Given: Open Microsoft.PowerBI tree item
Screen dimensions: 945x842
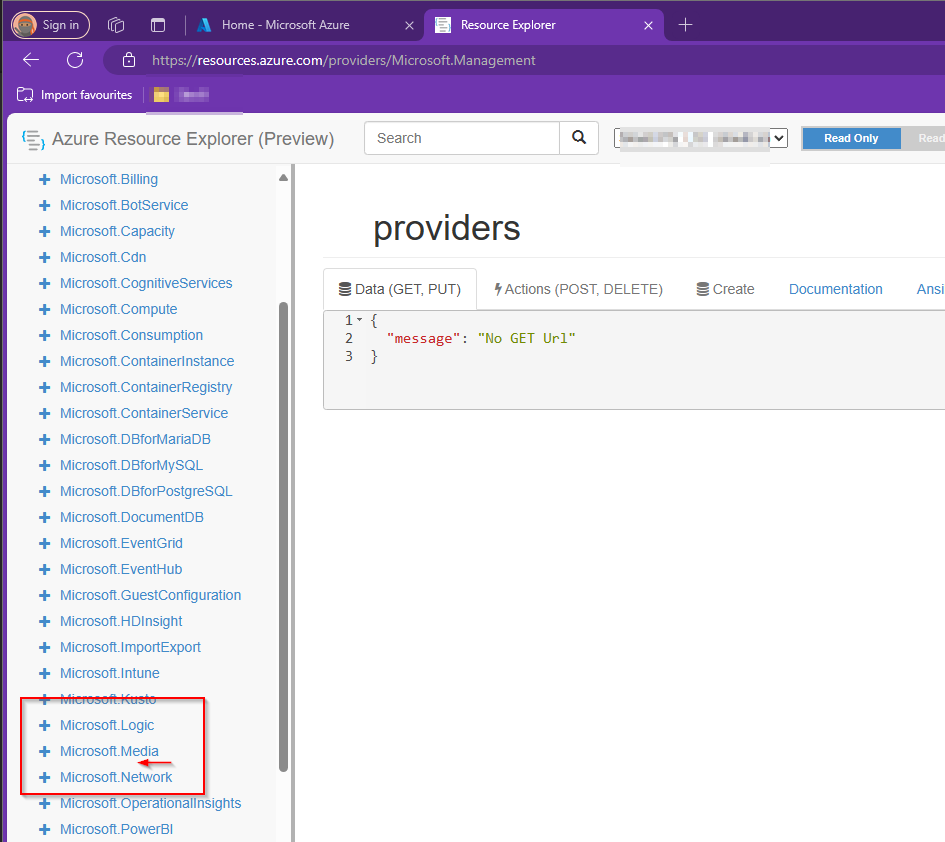Looking at the screenshot, I should 116,829.
